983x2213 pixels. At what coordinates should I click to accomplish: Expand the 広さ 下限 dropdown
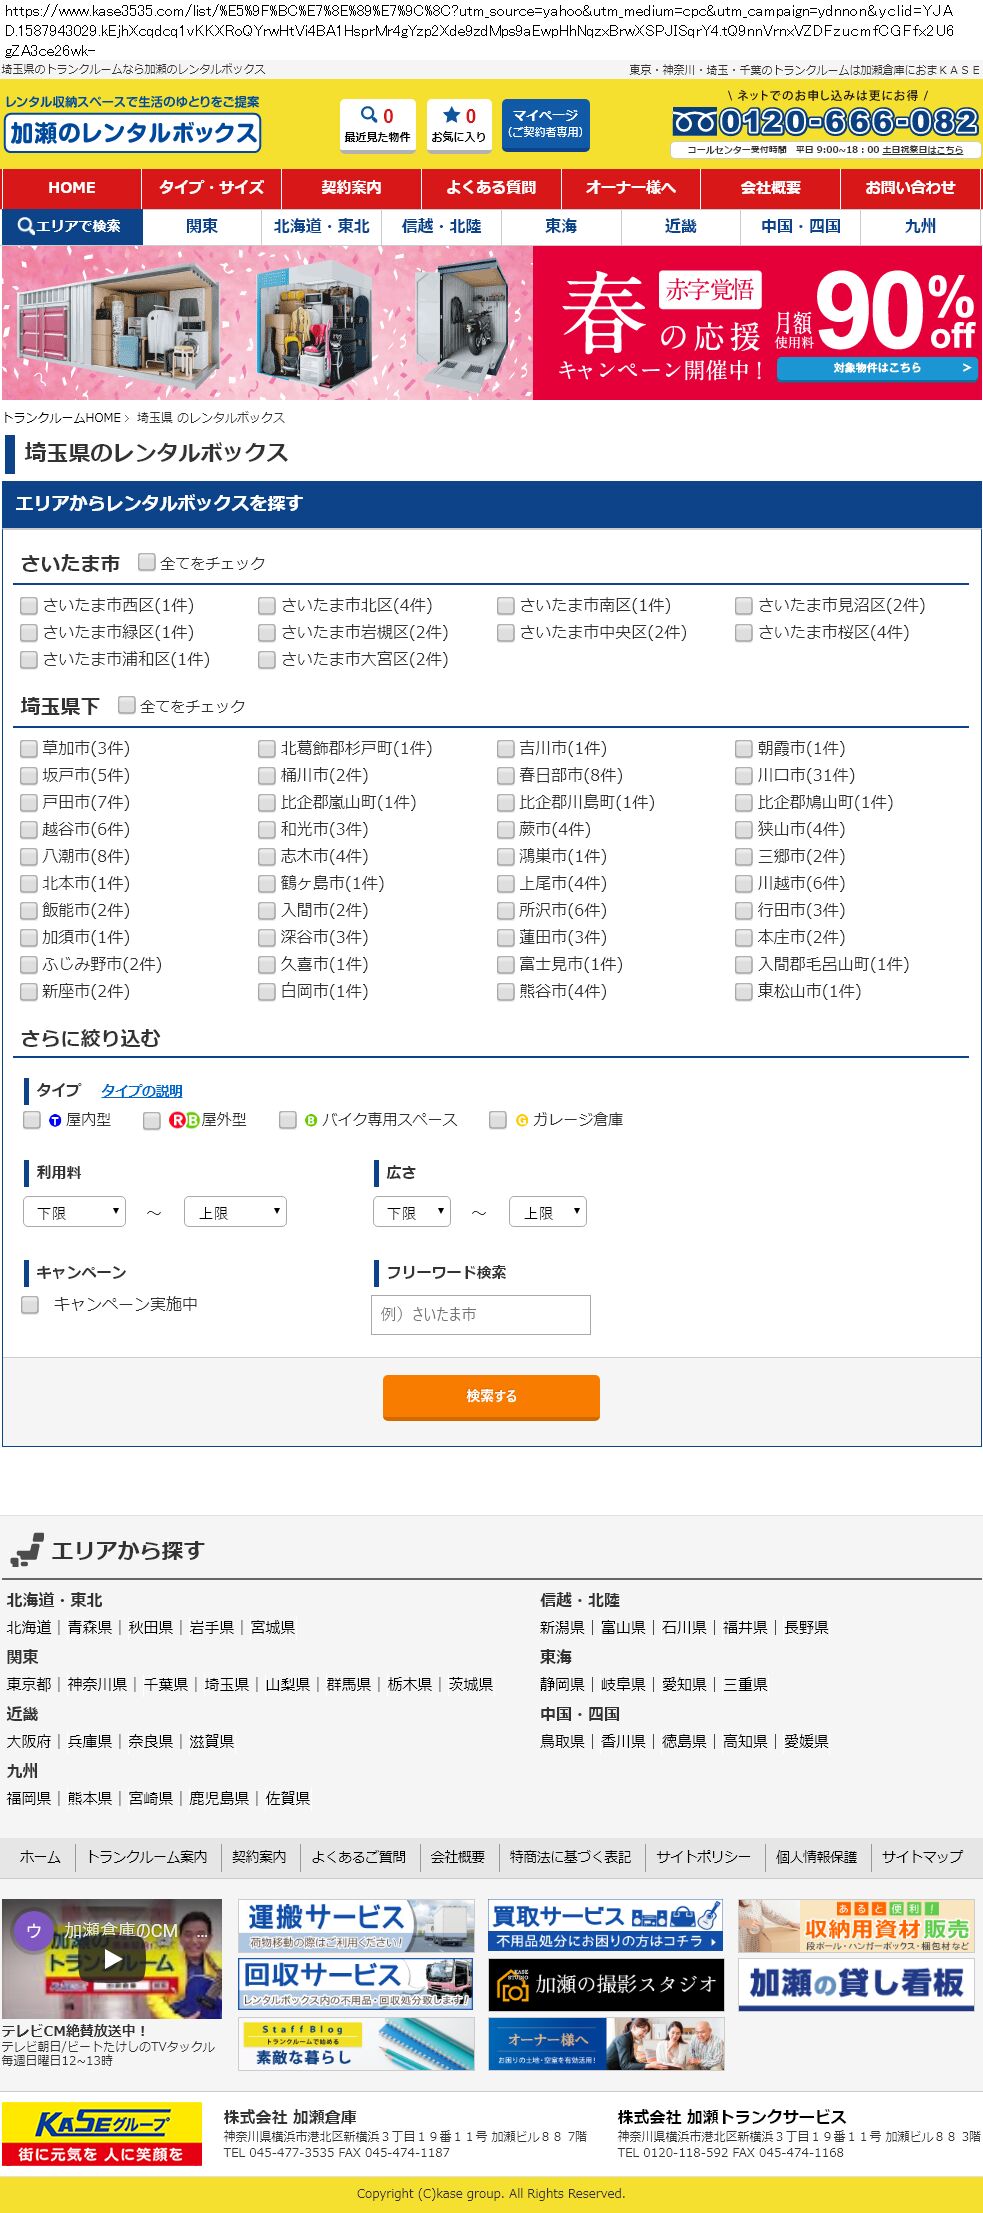coord(411,1212)
